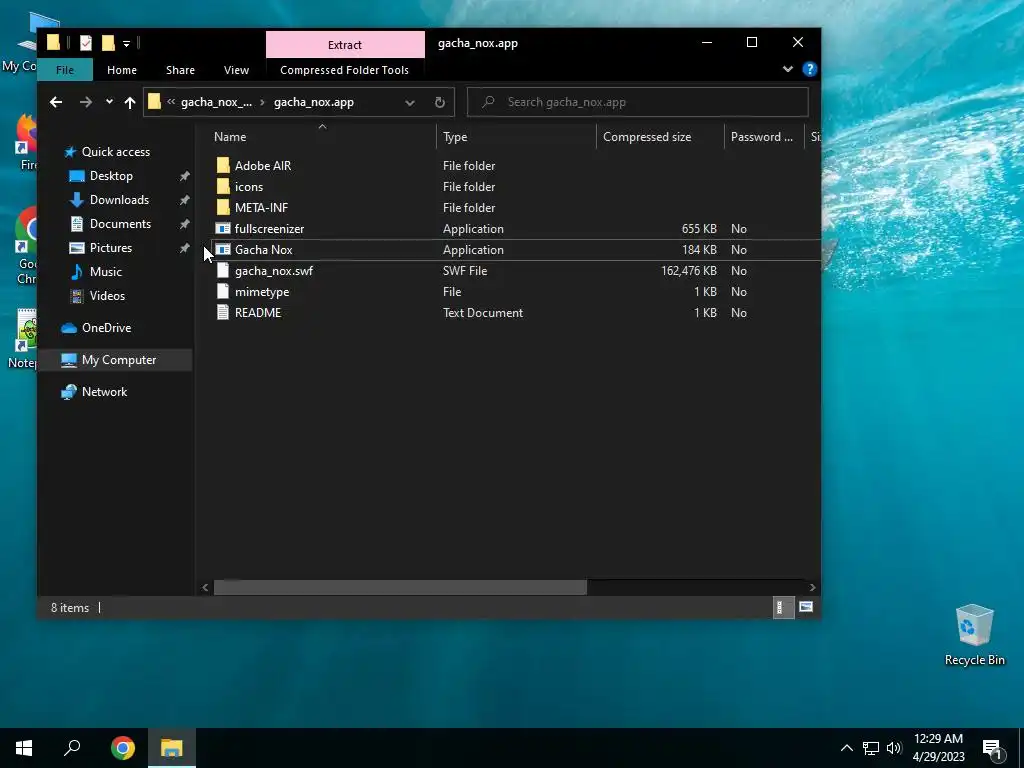Viewport: 1024px width, 768px height.
Task: Open Downloads in navigation pane
Action: point(119,200)
